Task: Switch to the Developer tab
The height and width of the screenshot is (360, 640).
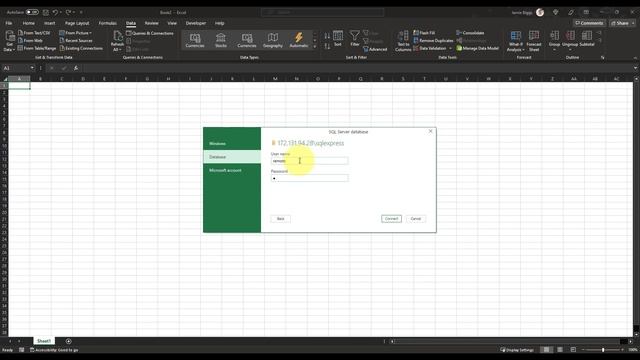Action: (x=196, y=23)
